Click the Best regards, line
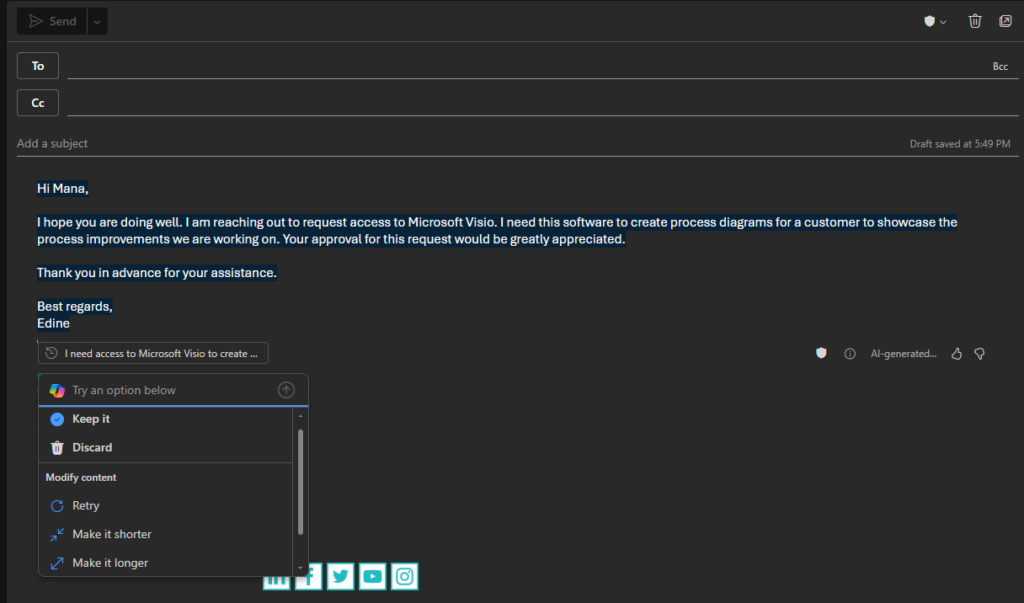 point(74,306)
